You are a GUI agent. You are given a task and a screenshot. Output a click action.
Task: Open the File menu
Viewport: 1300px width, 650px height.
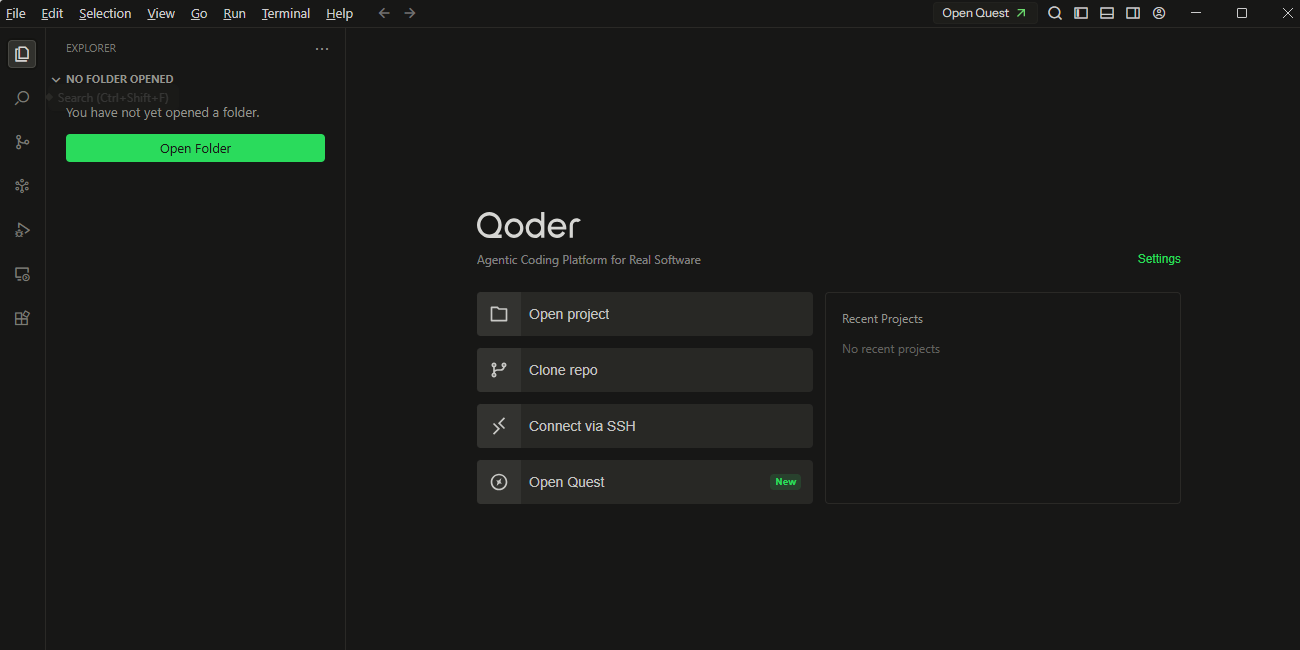(16, 13)
